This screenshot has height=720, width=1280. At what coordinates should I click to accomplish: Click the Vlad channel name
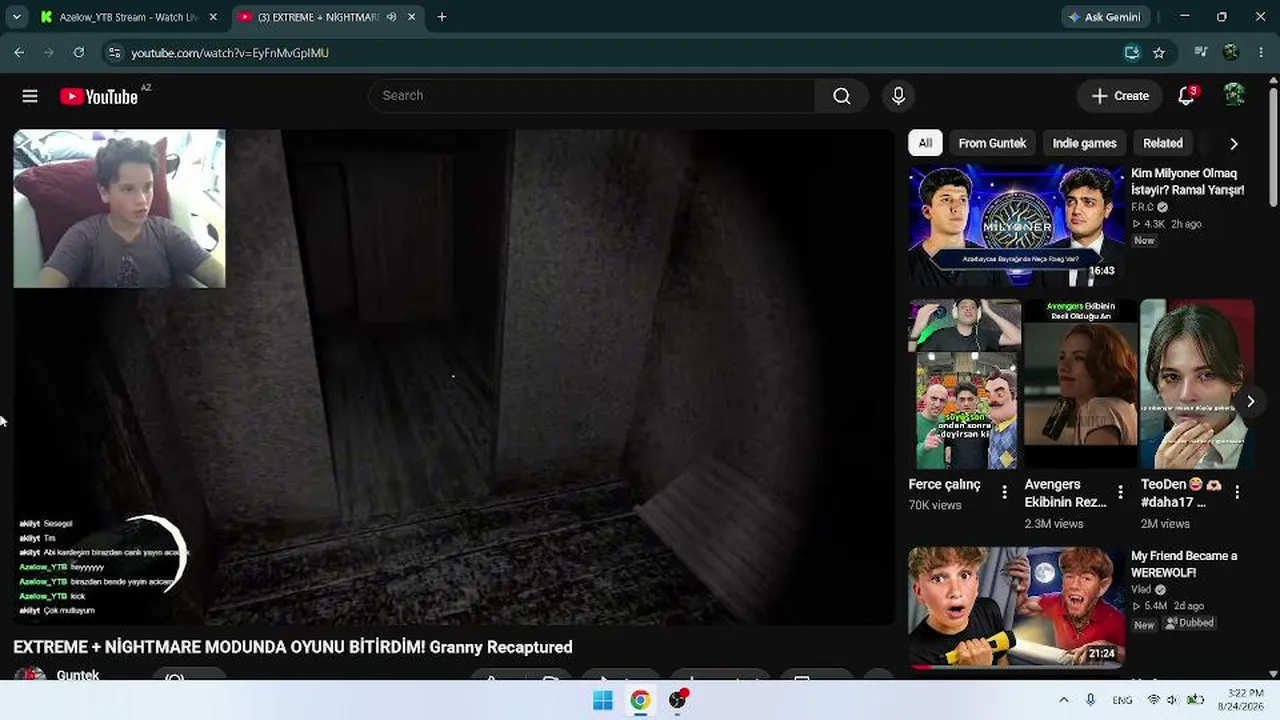click(1141, 590)
